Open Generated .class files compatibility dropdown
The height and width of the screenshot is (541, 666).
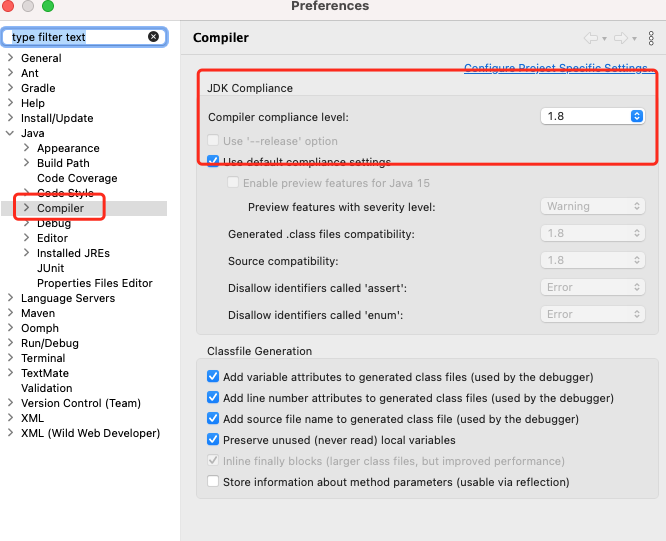[593, 233]
